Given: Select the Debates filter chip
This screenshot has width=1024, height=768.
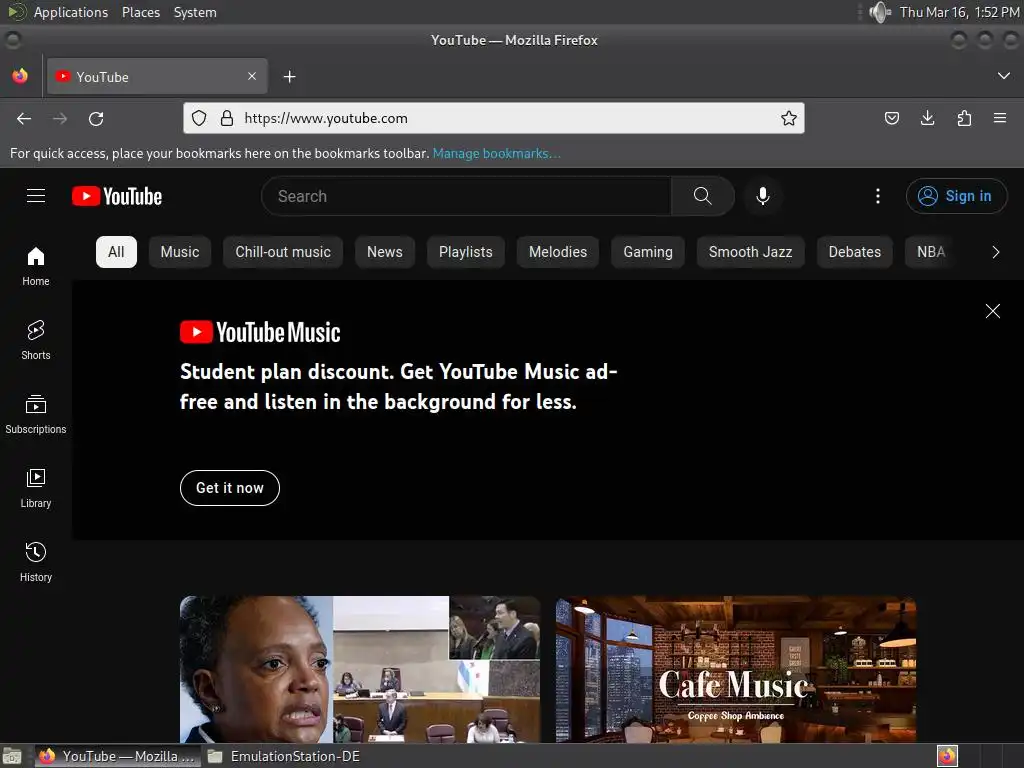Looking at the screenshot, I should 854,252.
